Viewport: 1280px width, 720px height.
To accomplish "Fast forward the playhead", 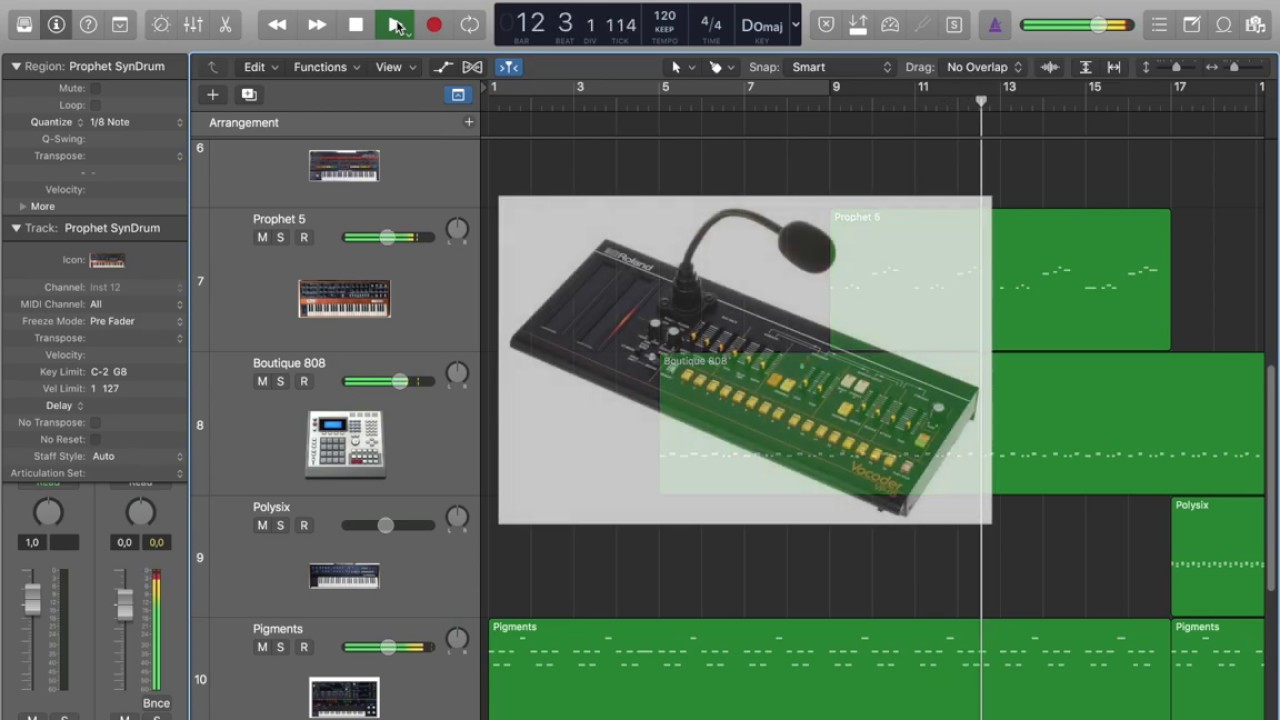I will 316,25.
